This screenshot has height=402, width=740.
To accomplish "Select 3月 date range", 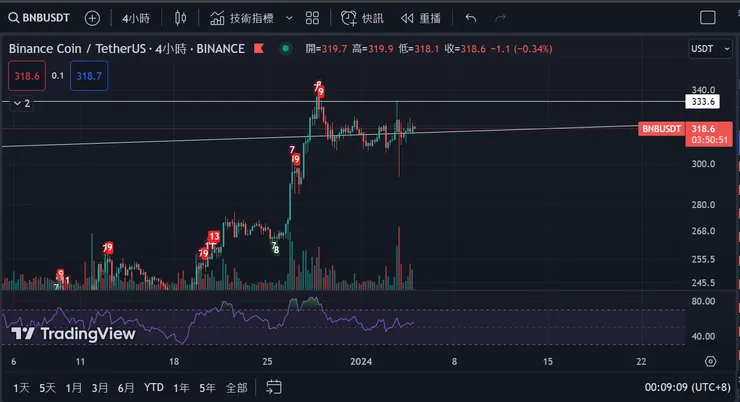I will click(100, 388).
